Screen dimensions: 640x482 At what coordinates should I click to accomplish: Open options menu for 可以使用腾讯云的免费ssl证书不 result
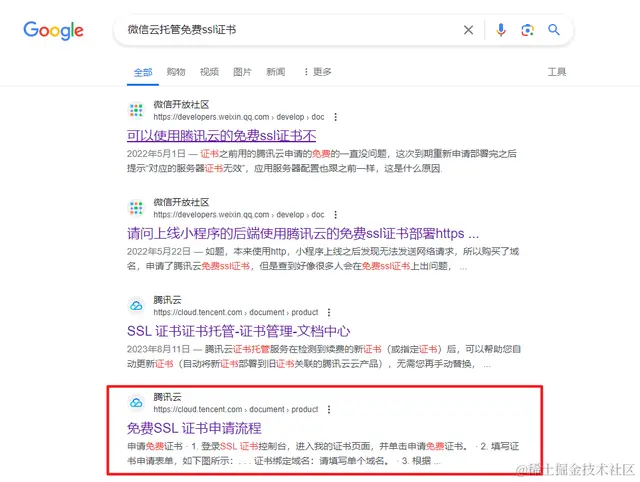pos(336,117)
